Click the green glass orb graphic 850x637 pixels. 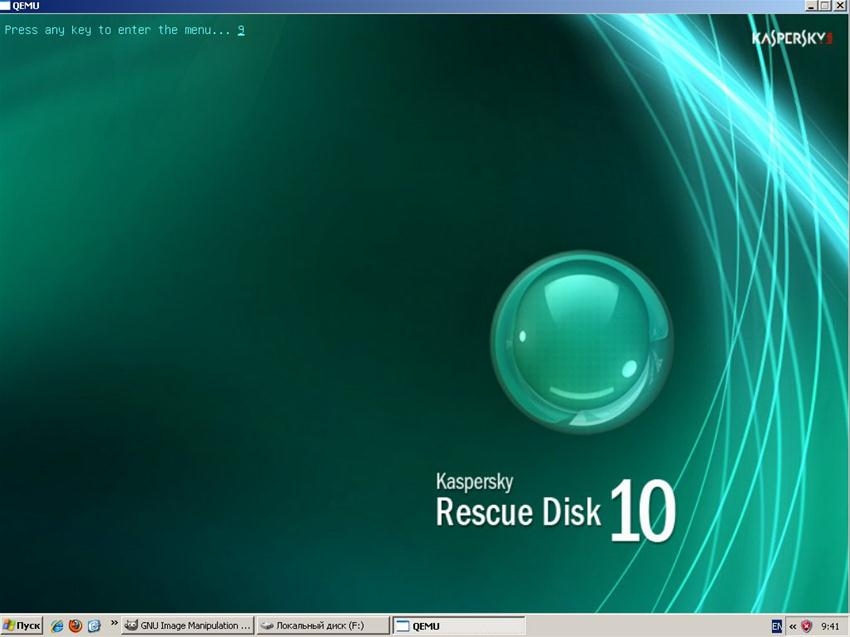tap(582, 342)
